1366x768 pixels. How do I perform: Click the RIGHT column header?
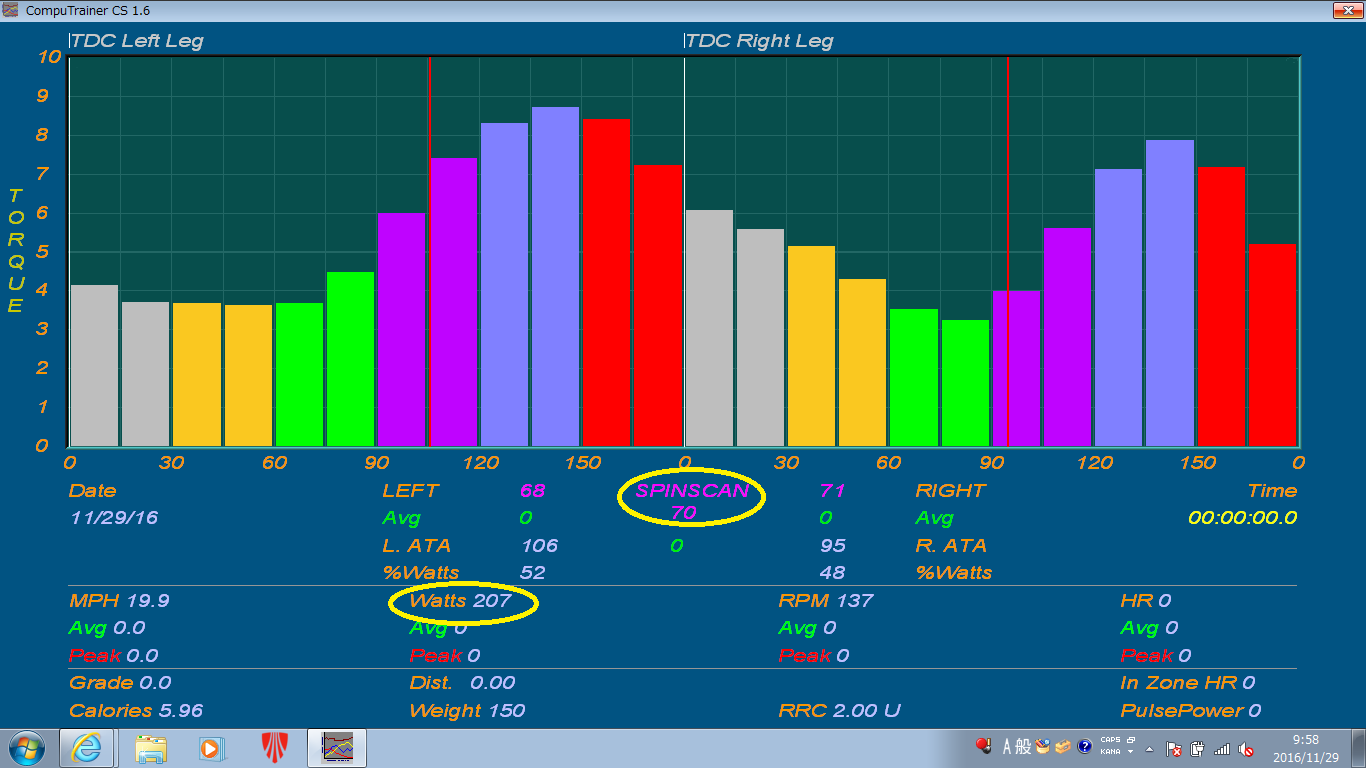[x=950, y=490]
